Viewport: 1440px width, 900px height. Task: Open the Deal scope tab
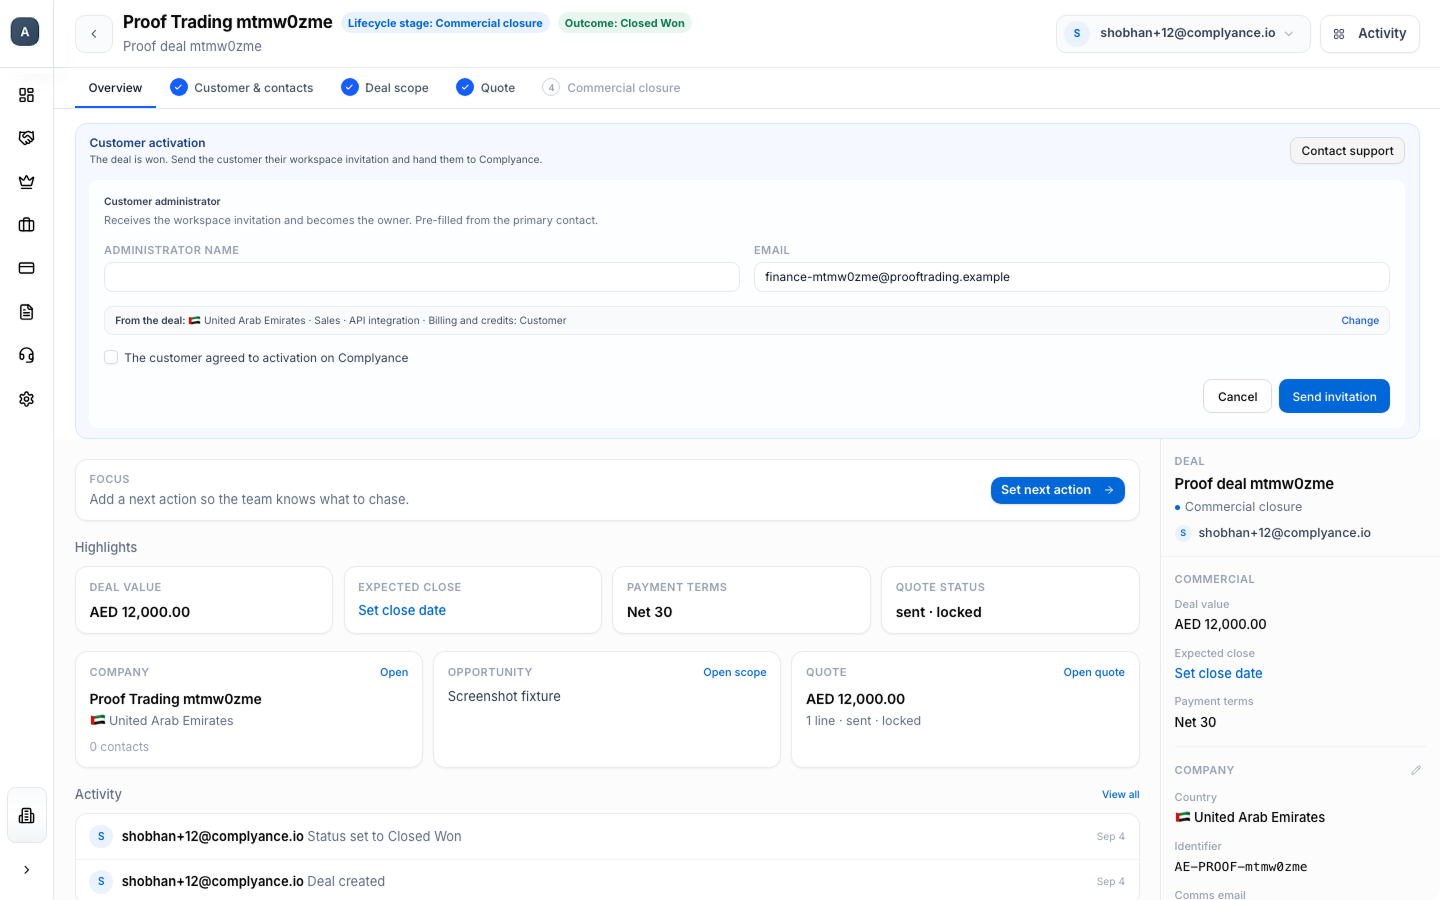coord(385,88)
